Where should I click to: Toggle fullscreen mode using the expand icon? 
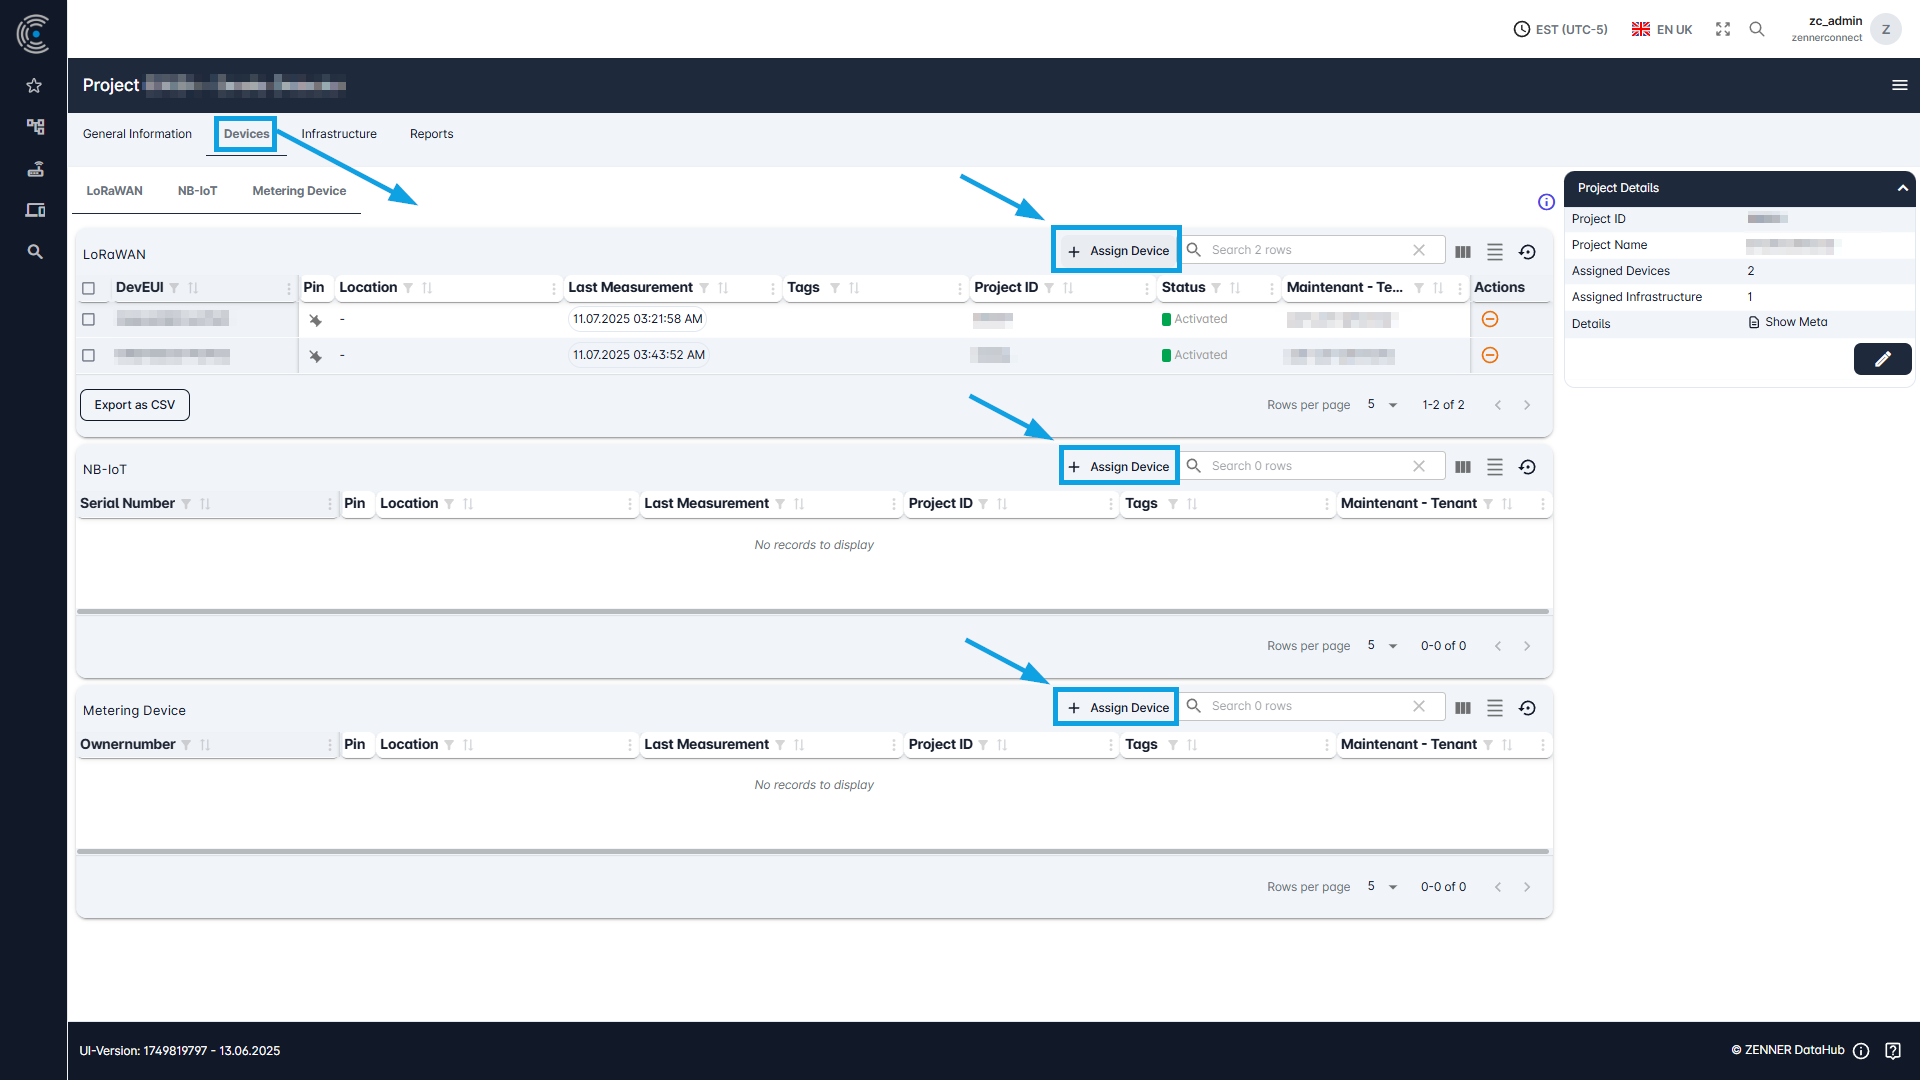coord(1722,29)
